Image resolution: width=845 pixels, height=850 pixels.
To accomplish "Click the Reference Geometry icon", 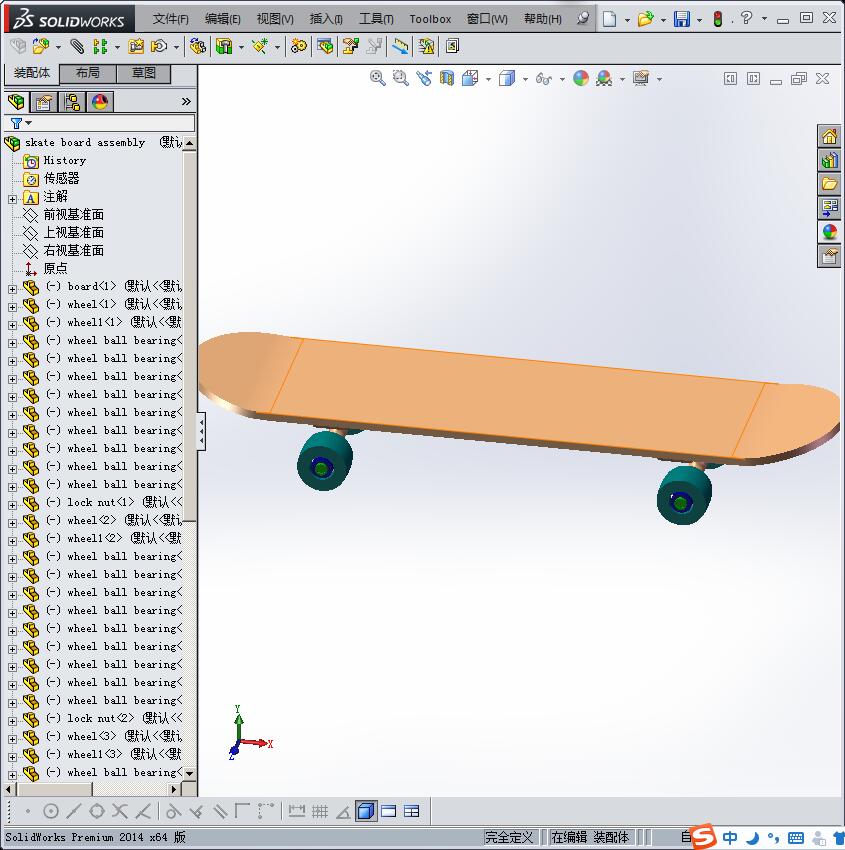I will (260, 47).
